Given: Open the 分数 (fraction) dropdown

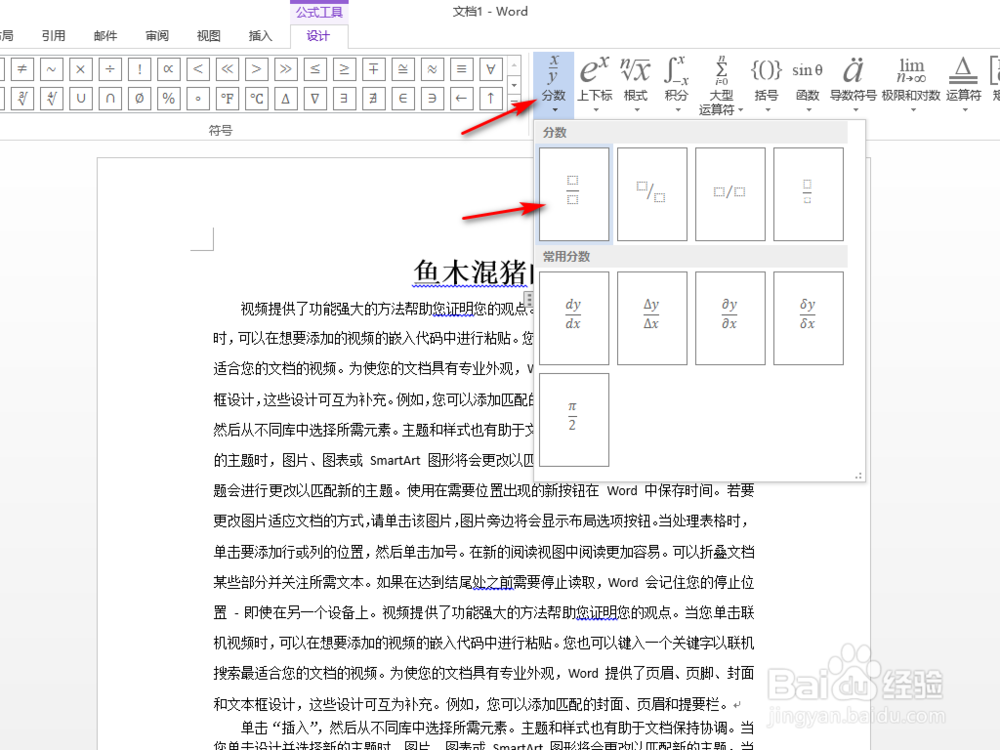Looking at the screenshot, I should (x=554, y=84).
